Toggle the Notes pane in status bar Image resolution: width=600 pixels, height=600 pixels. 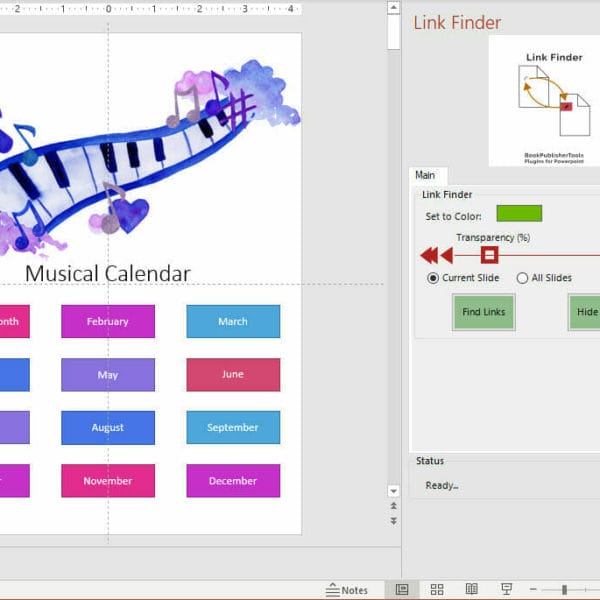(x=347, y=590)
